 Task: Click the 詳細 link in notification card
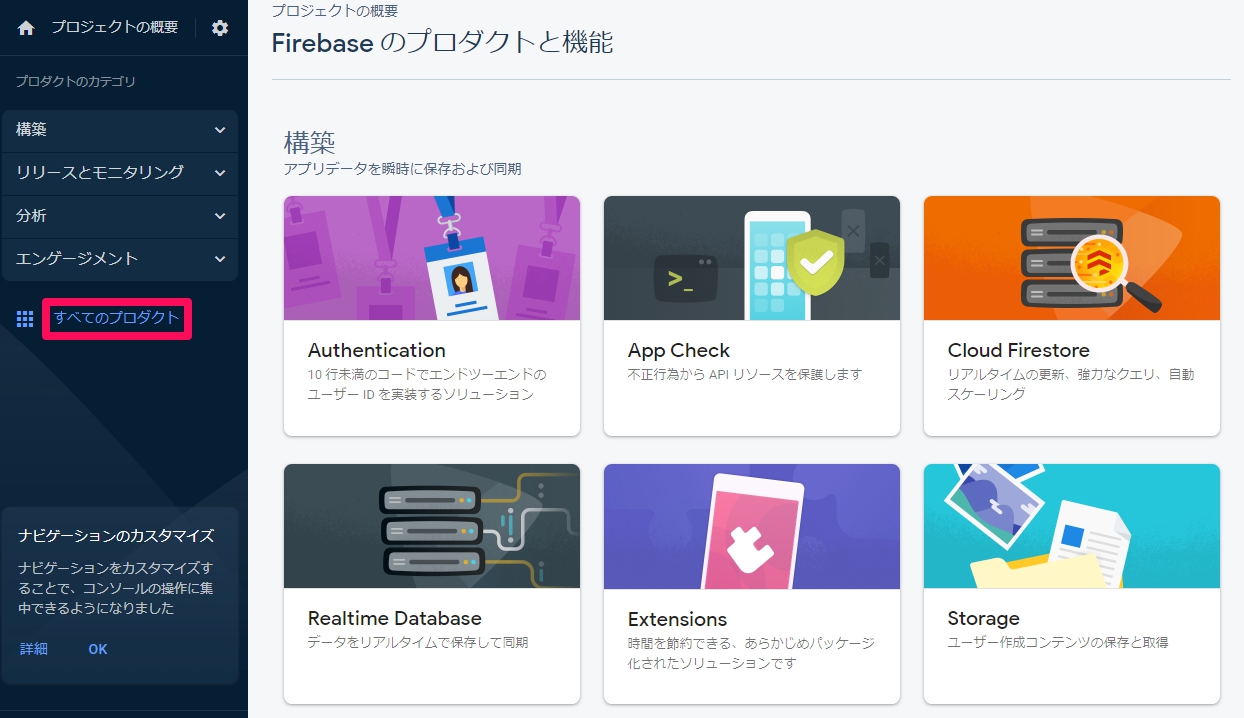coord(34,649)
